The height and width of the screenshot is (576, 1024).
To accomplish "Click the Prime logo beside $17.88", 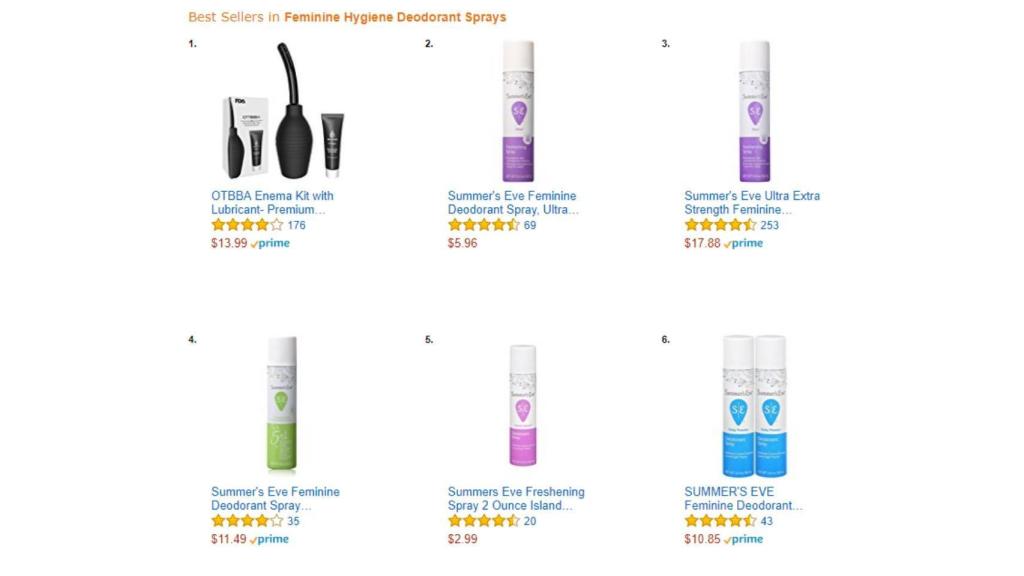I will 743,243.
